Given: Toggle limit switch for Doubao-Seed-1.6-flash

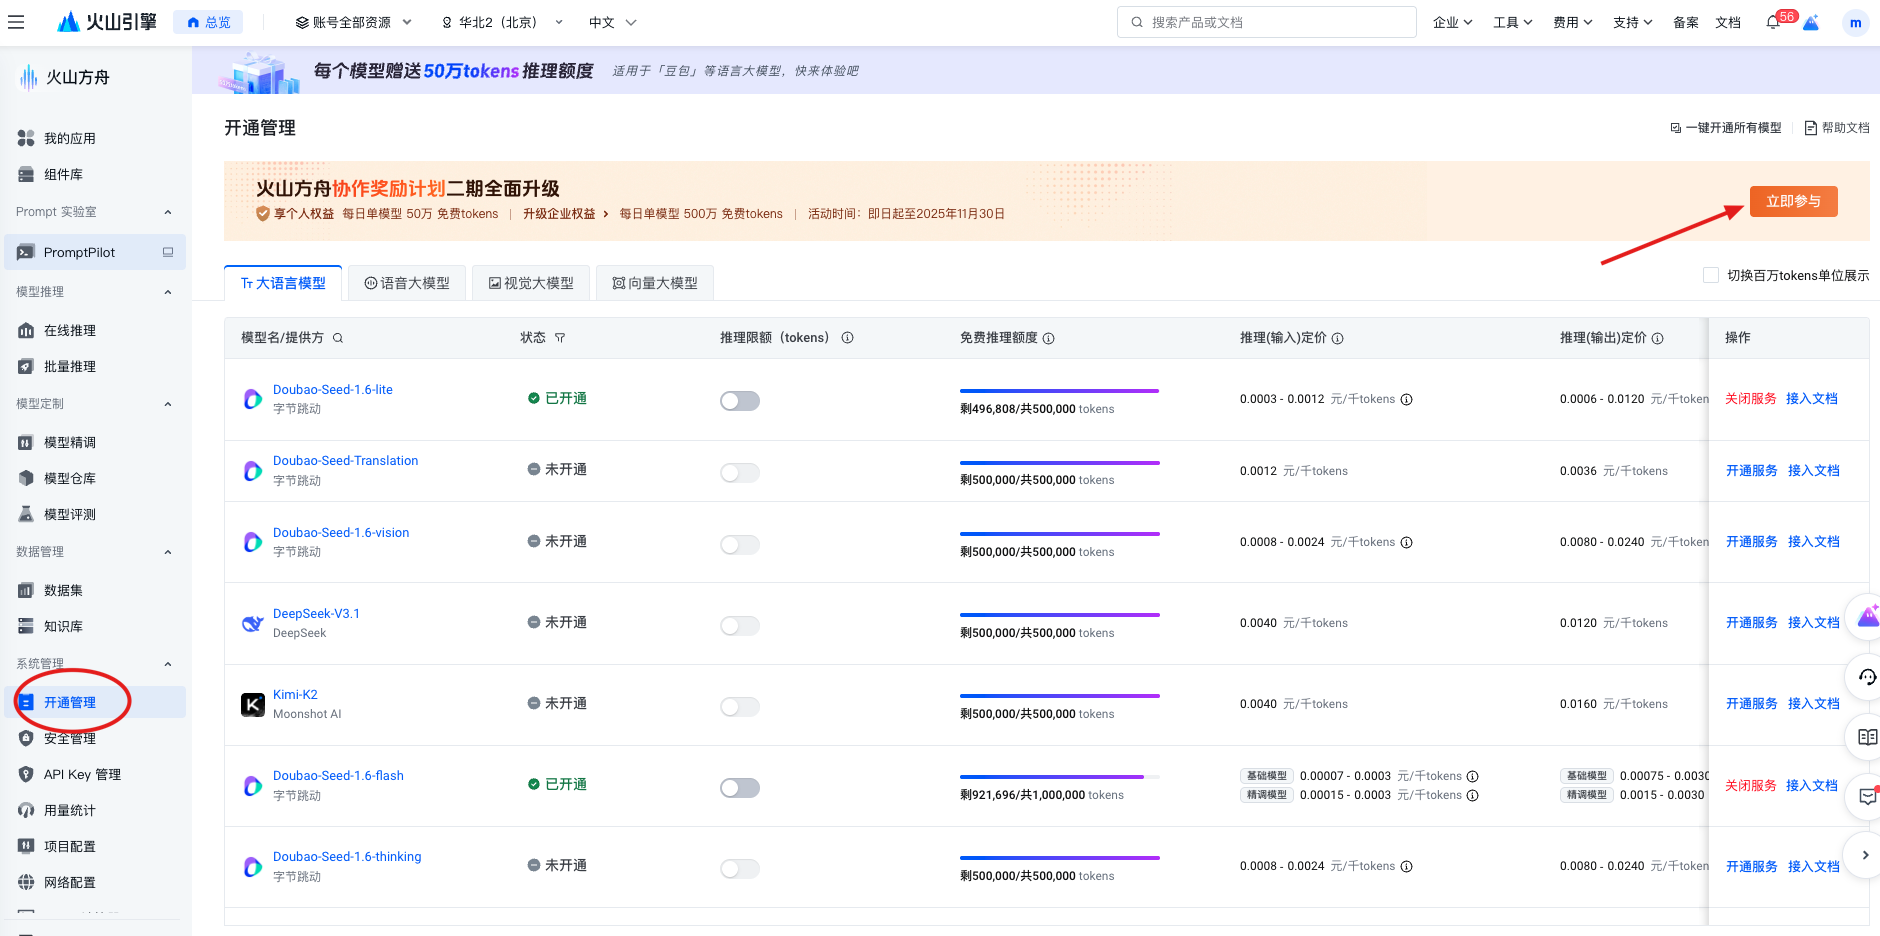Looking at the screenshot, I should click(740, 787).
